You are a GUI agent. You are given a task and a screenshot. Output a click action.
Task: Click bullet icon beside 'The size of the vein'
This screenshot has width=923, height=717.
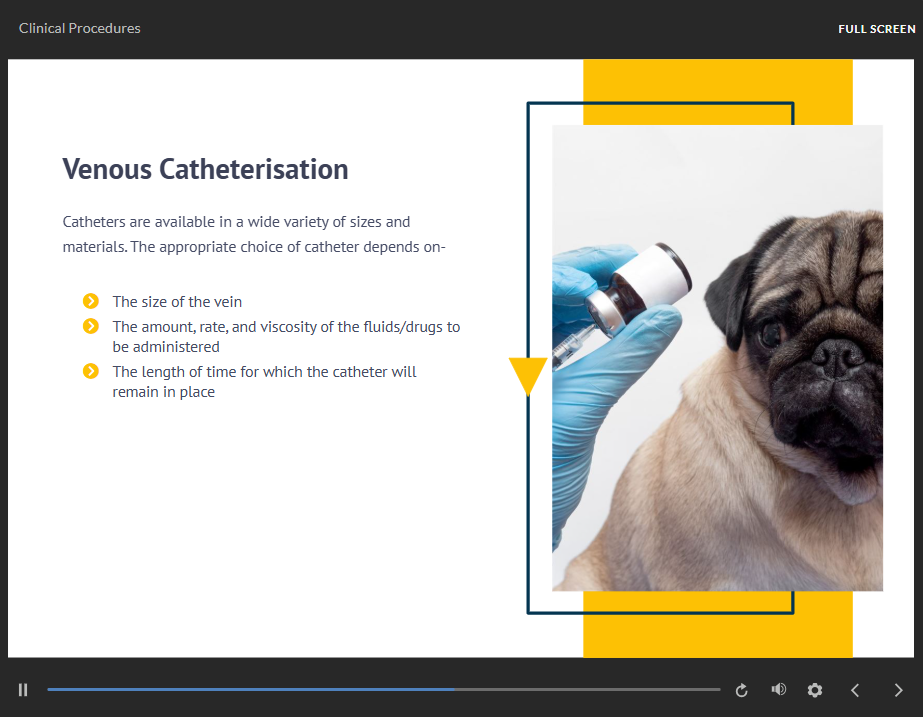point(91,301)
